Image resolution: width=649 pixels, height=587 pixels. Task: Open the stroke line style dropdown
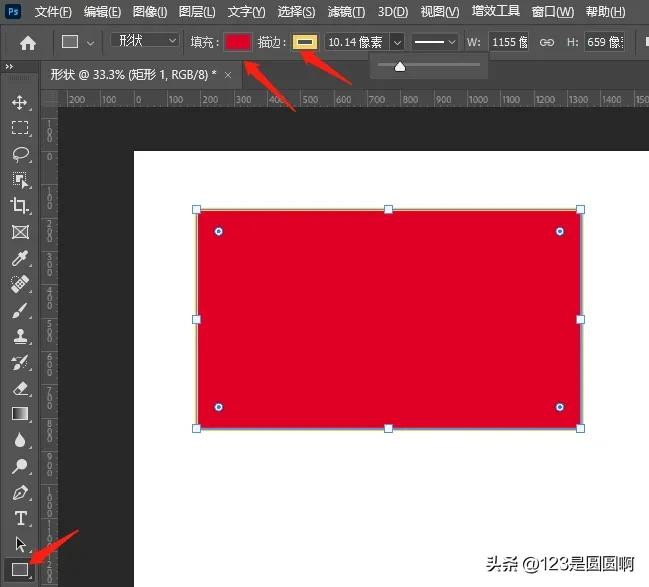(435, 42)
